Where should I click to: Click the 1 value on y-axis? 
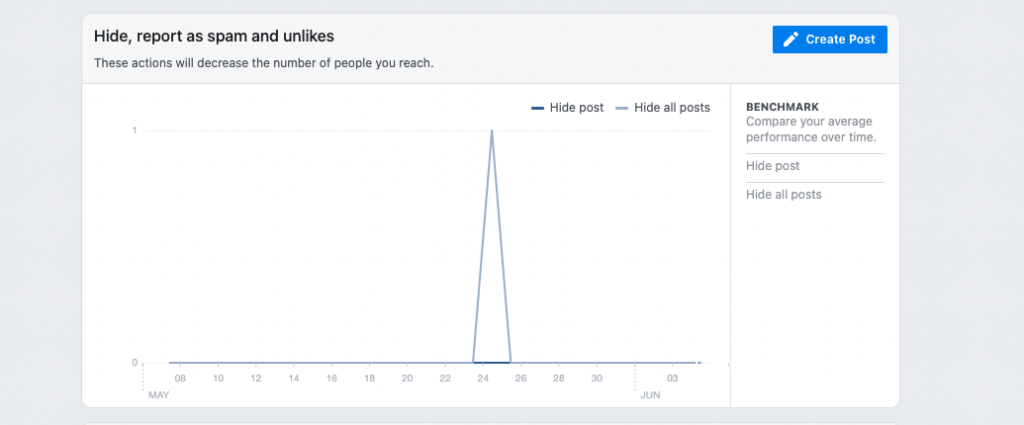(x=135, y=131)
